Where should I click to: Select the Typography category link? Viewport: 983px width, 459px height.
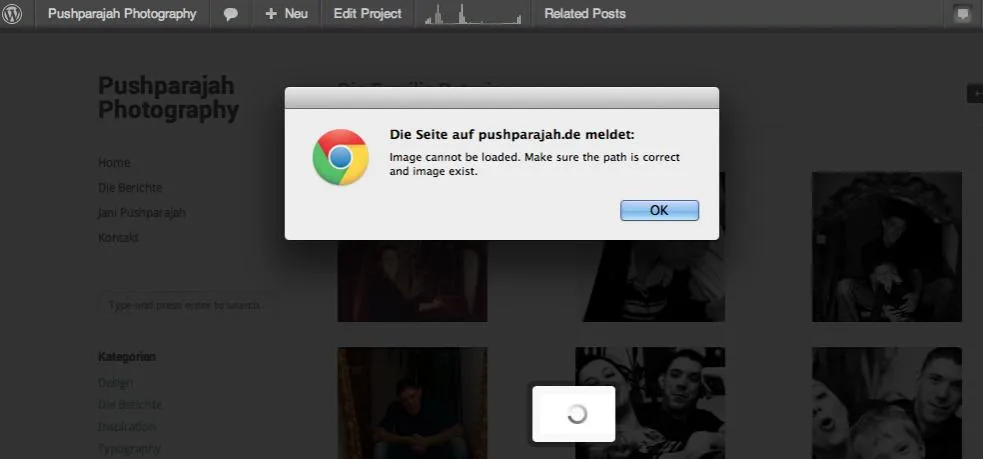tap(129, 448)
